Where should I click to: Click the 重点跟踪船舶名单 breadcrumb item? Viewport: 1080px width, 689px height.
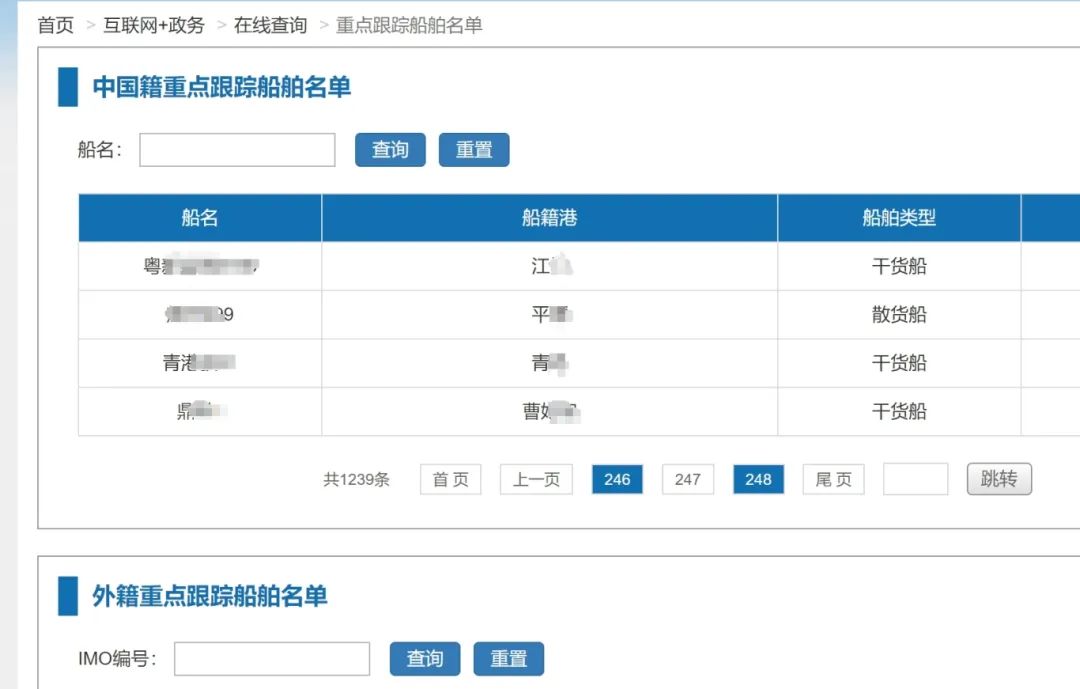pos(409,25)
